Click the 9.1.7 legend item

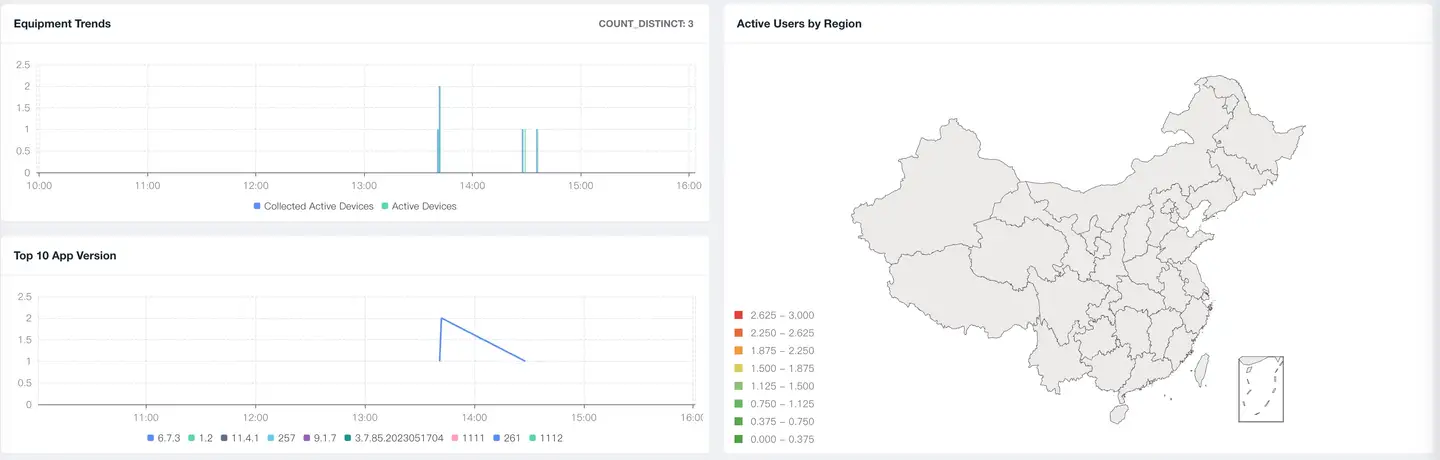coord(321,438)
